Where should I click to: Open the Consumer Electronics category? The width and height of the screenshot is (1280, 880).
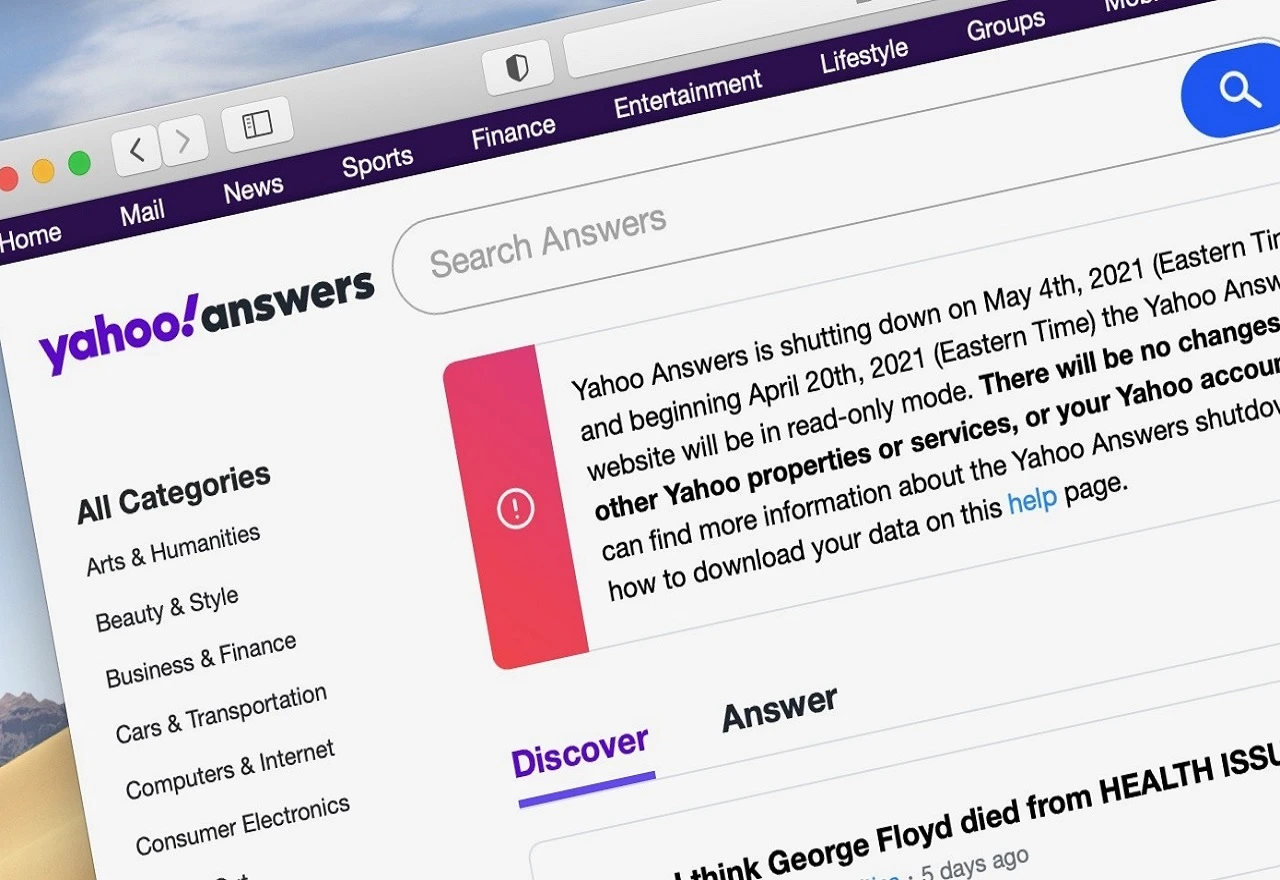tap(243, 826)
